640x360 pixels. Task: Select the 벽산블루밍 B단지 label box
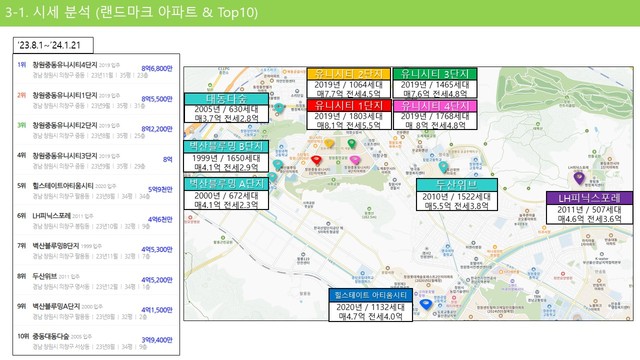point(227,156)
